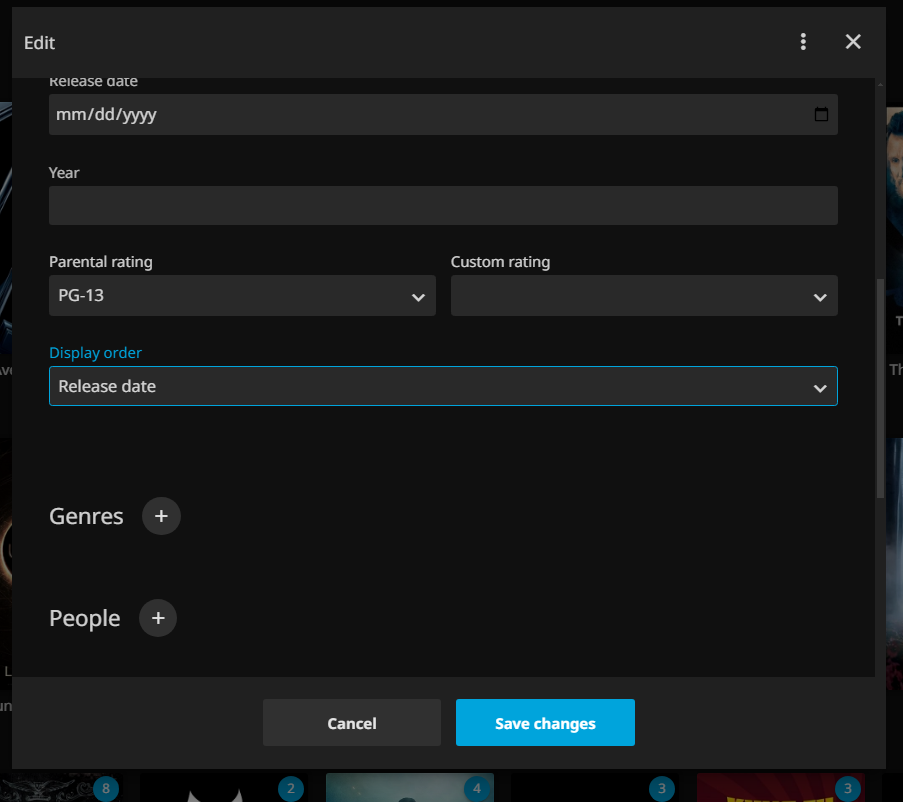Focus the Year text field
Viewport: 903px width, 802px height.
pyautogui.click(x=443, y=205)
